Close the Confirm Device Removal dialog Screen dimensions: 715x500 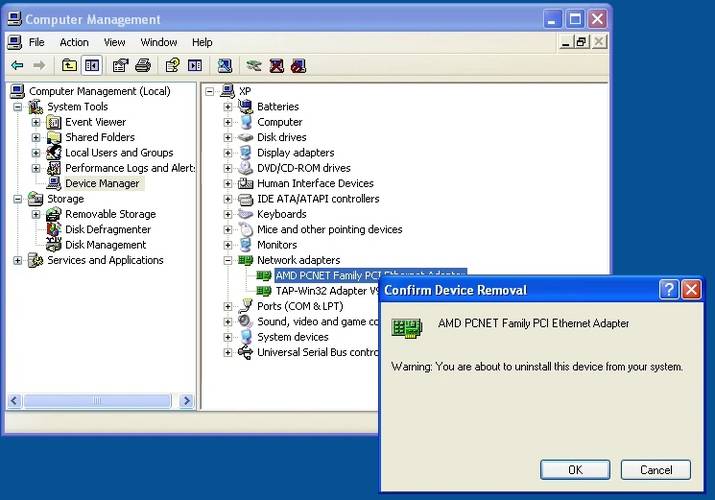tap(691, 289)
